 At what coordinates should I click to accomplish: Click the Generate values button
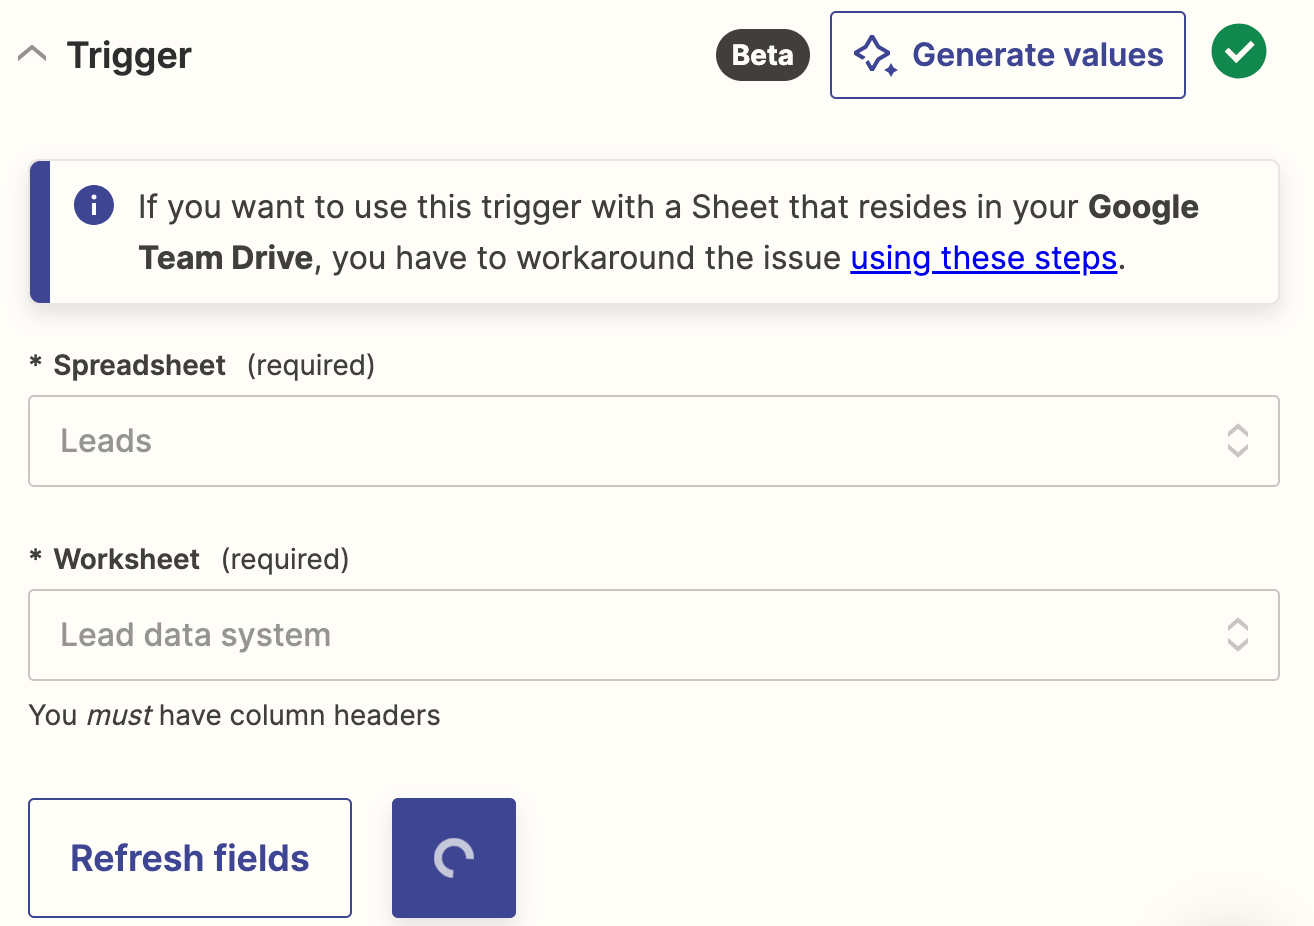click(1007, 55)
